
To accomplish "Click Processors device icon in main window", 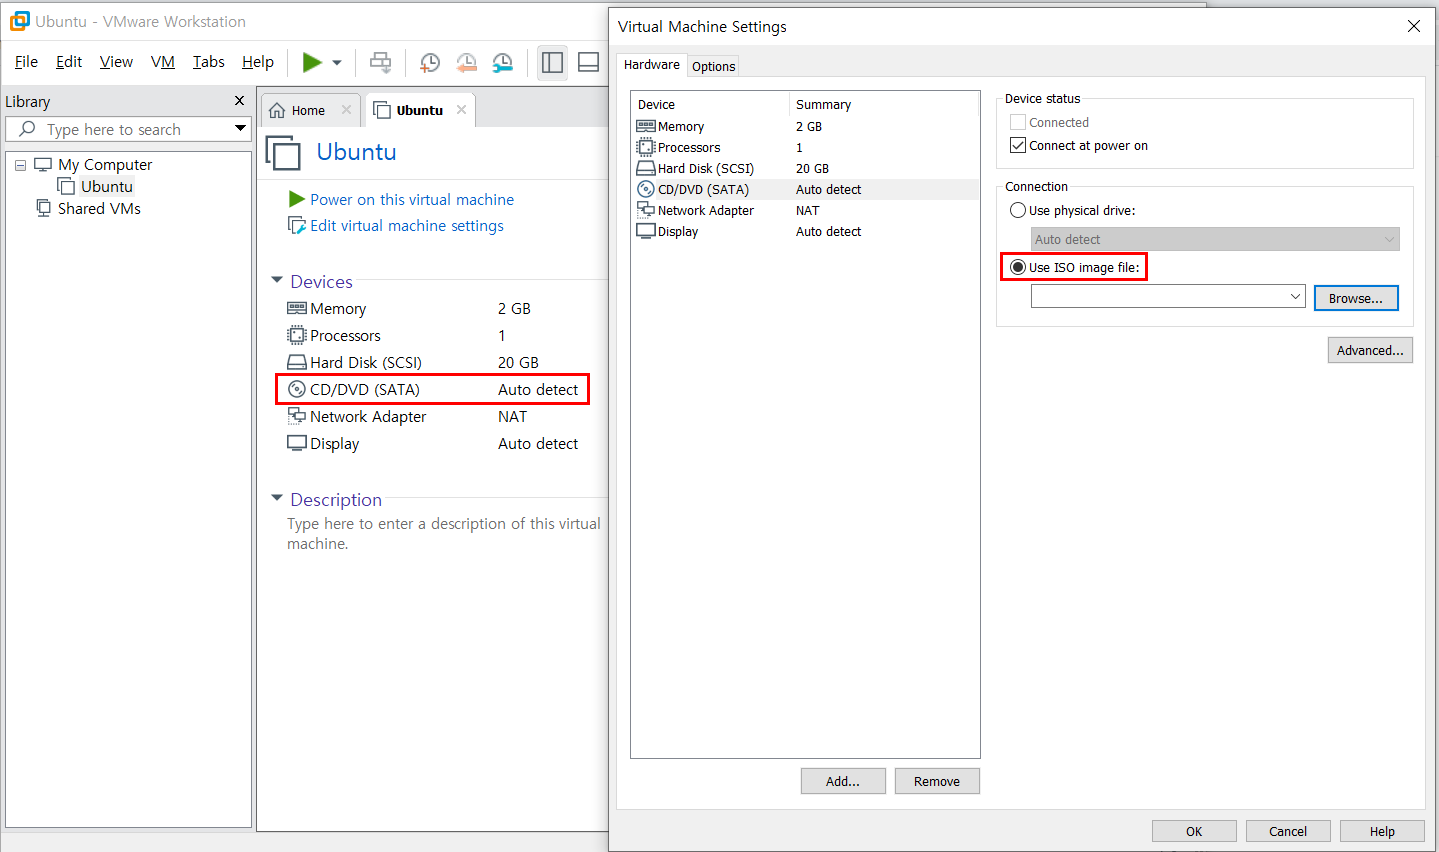I will pos(297,335).
